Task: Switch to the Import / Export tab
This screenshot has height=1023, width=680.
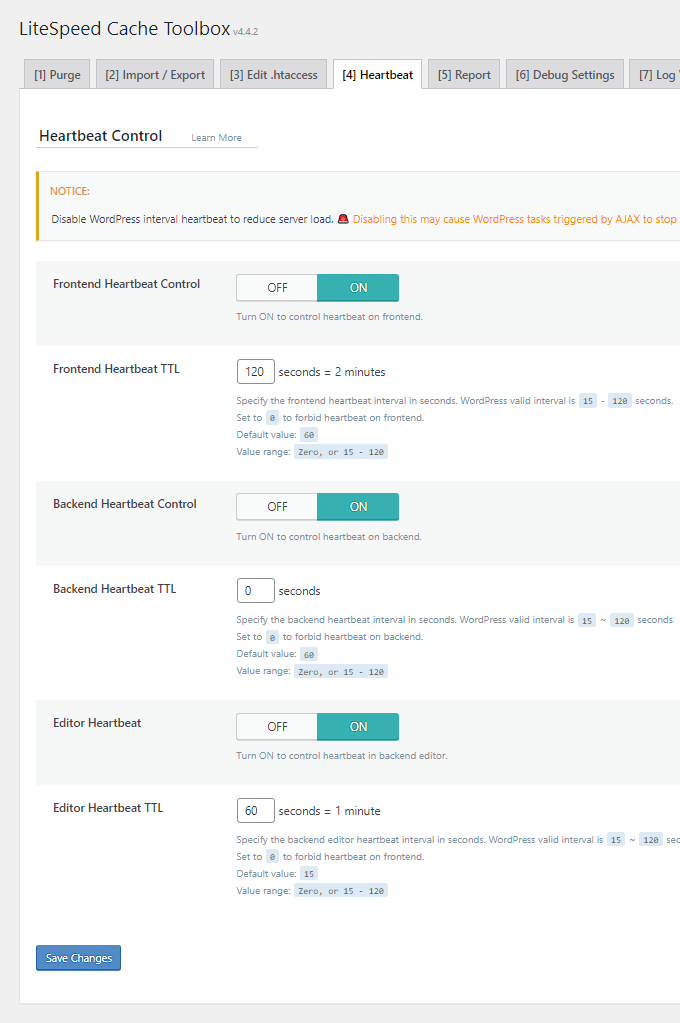Action: tap(155, 75)
